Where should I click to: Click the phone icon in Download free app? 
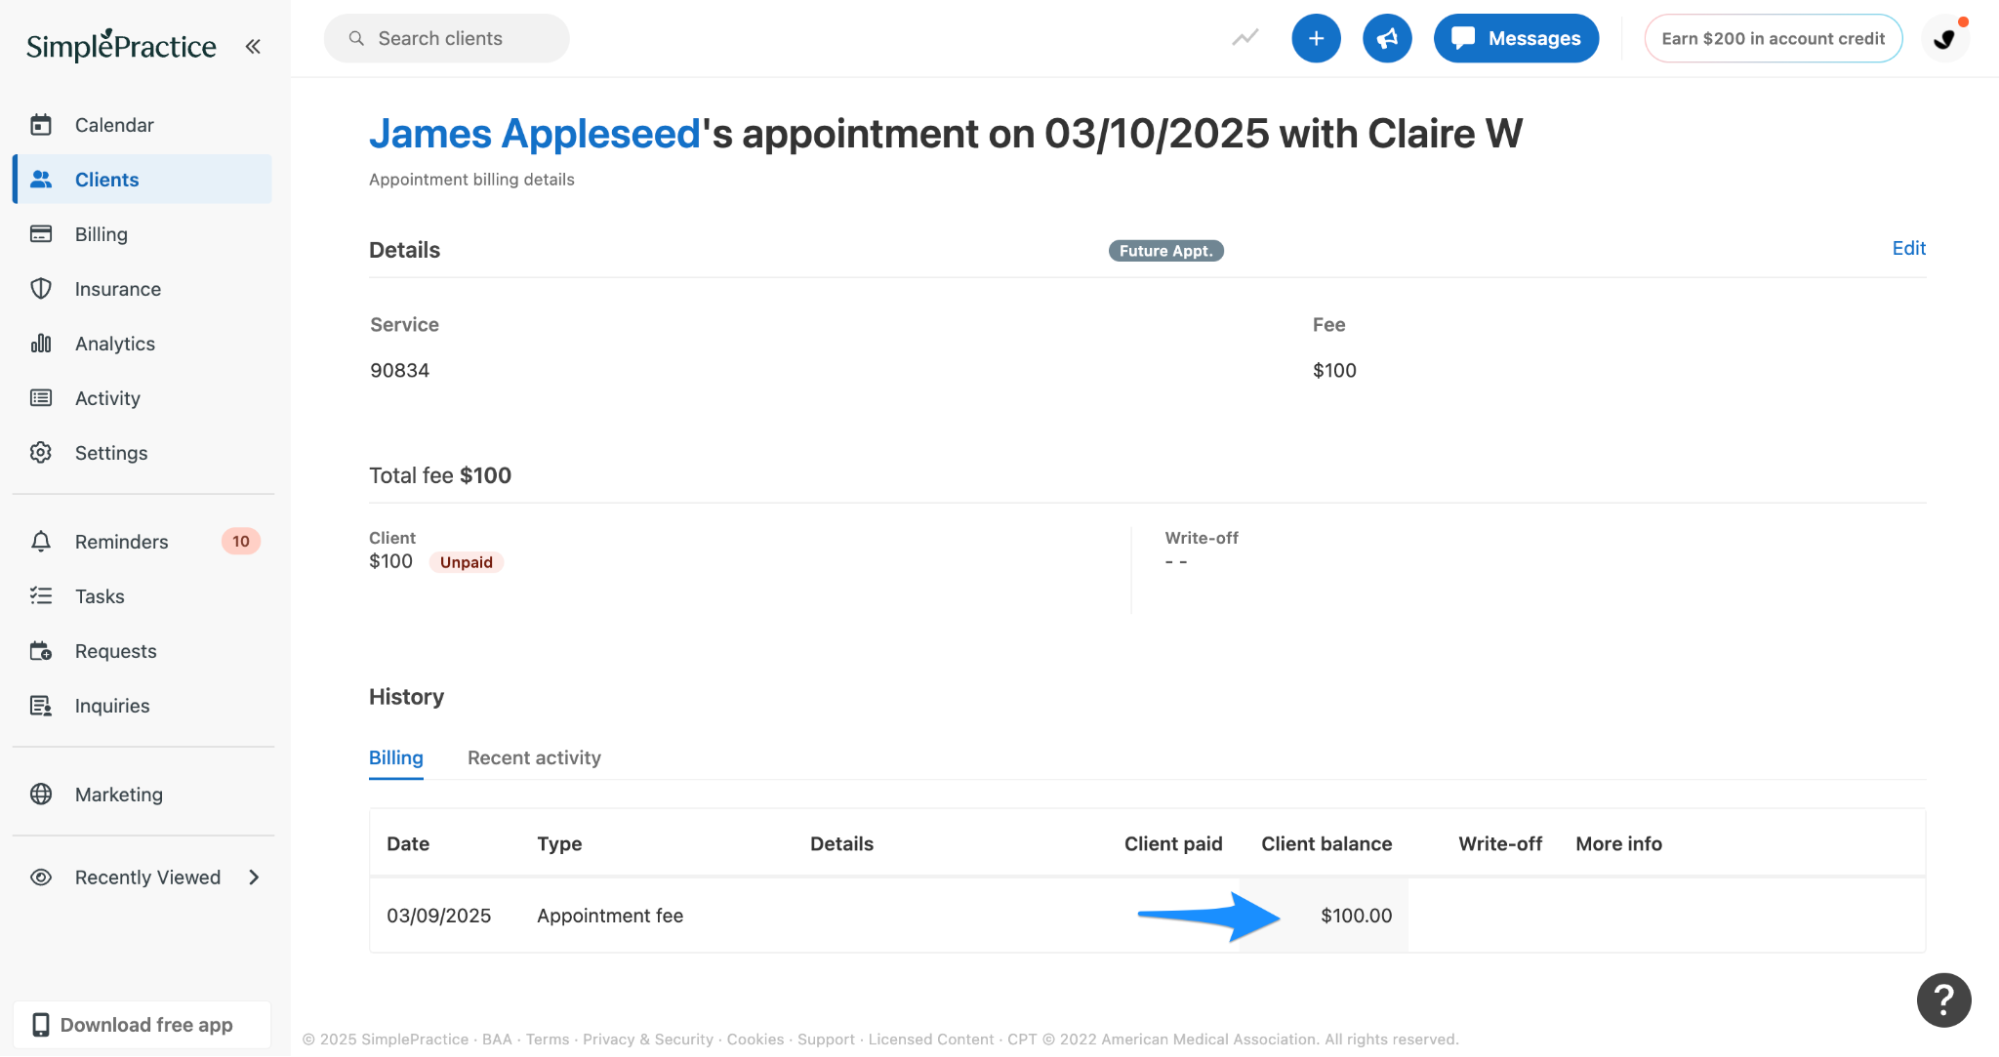[x=41, y=1025]
